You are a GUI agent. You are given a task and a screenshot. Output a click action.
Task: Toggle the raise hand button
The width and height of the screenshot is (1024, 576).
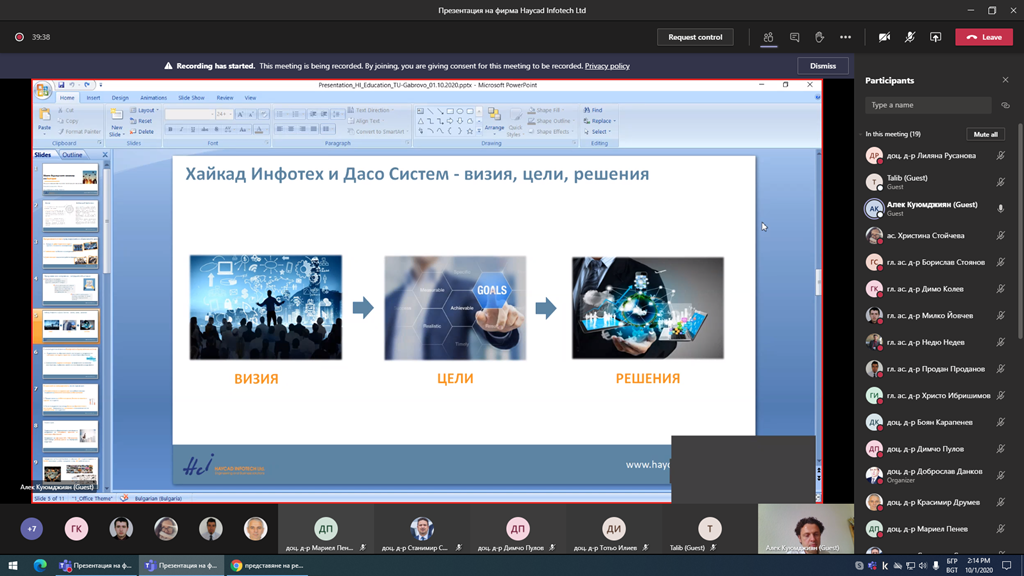(x=819, y=37)
